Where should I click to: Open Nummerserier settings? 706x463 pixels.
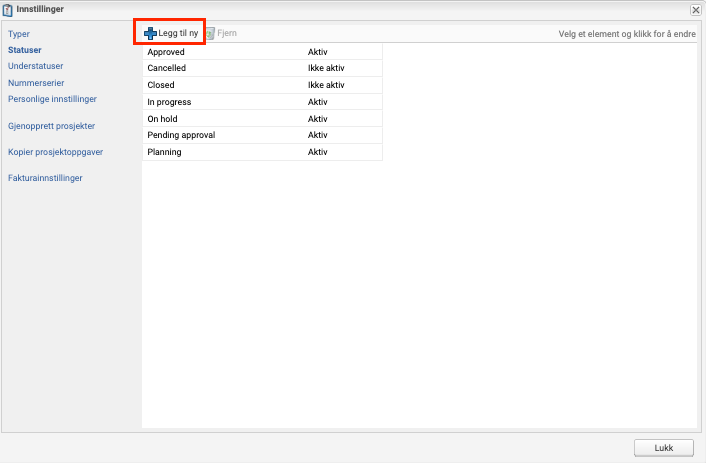click(x=36, y=83)
